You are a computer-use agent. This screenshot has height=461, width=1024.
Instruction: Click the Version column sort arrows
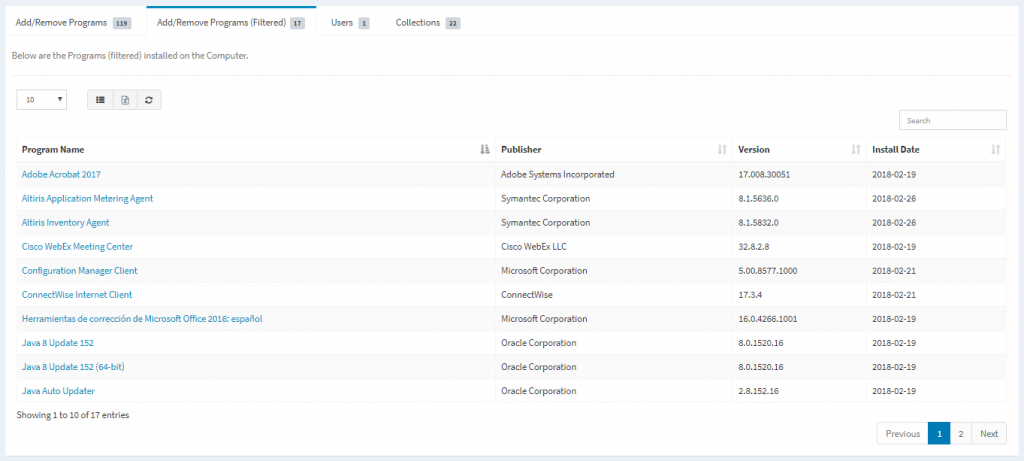pyautogui.click(x=855, y=150)
